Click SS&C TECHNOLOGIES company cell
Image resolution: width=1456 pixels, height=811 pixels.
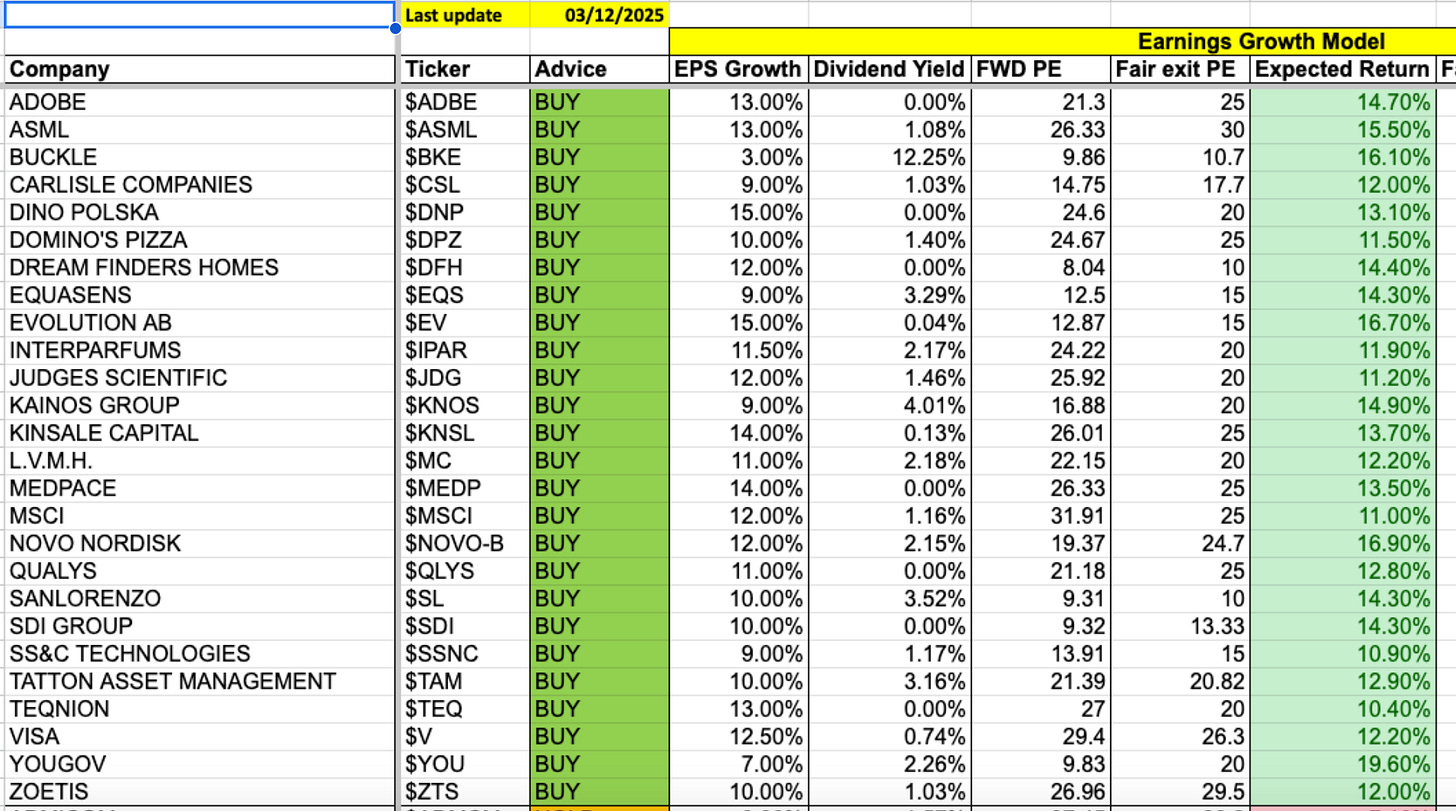199,654
